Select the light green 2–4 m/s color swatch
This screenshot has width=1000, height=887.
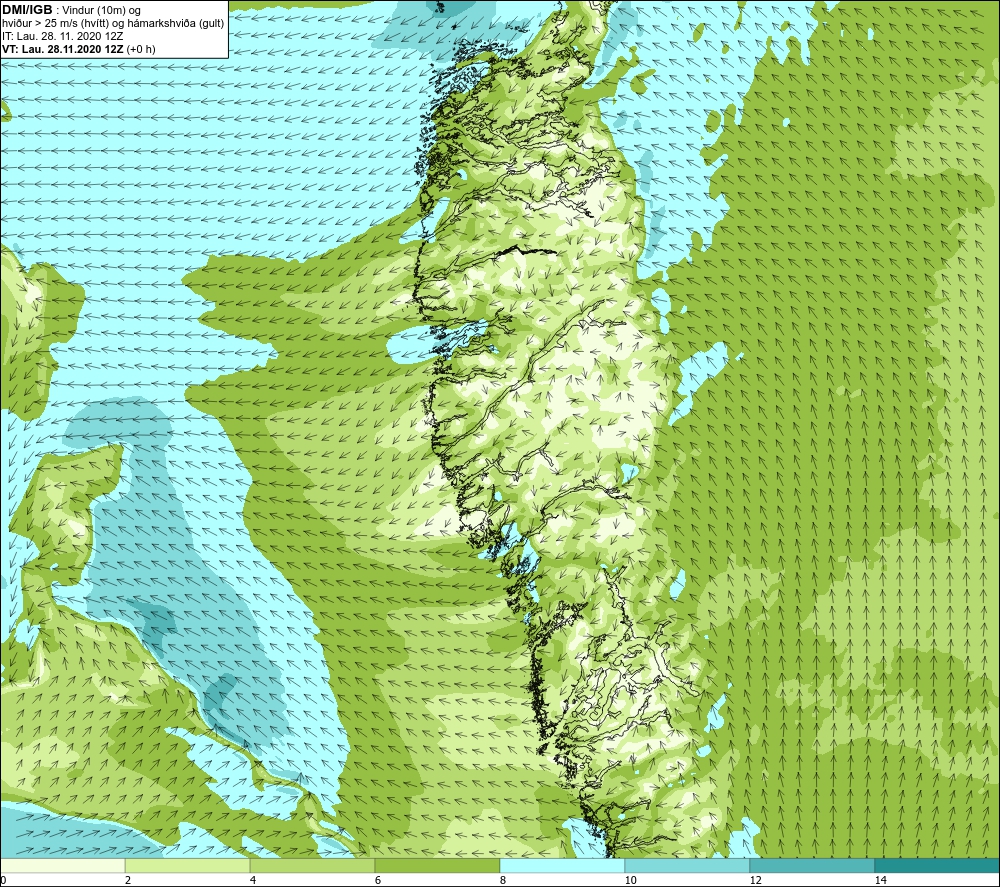[x=188, y=866]
